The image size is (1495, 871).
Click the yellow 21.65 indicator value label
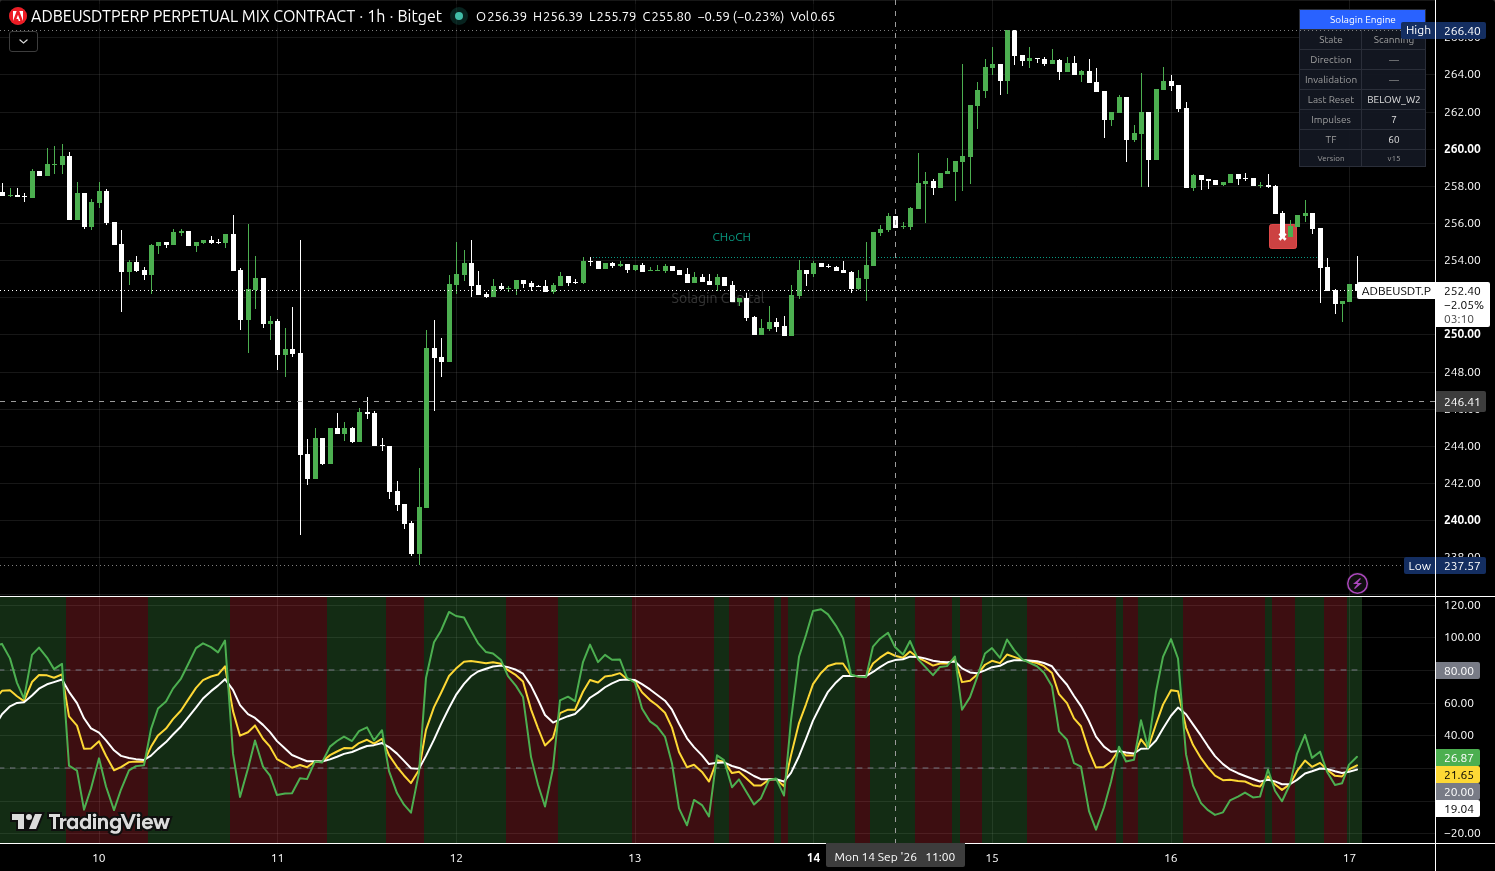[1459, 775]
